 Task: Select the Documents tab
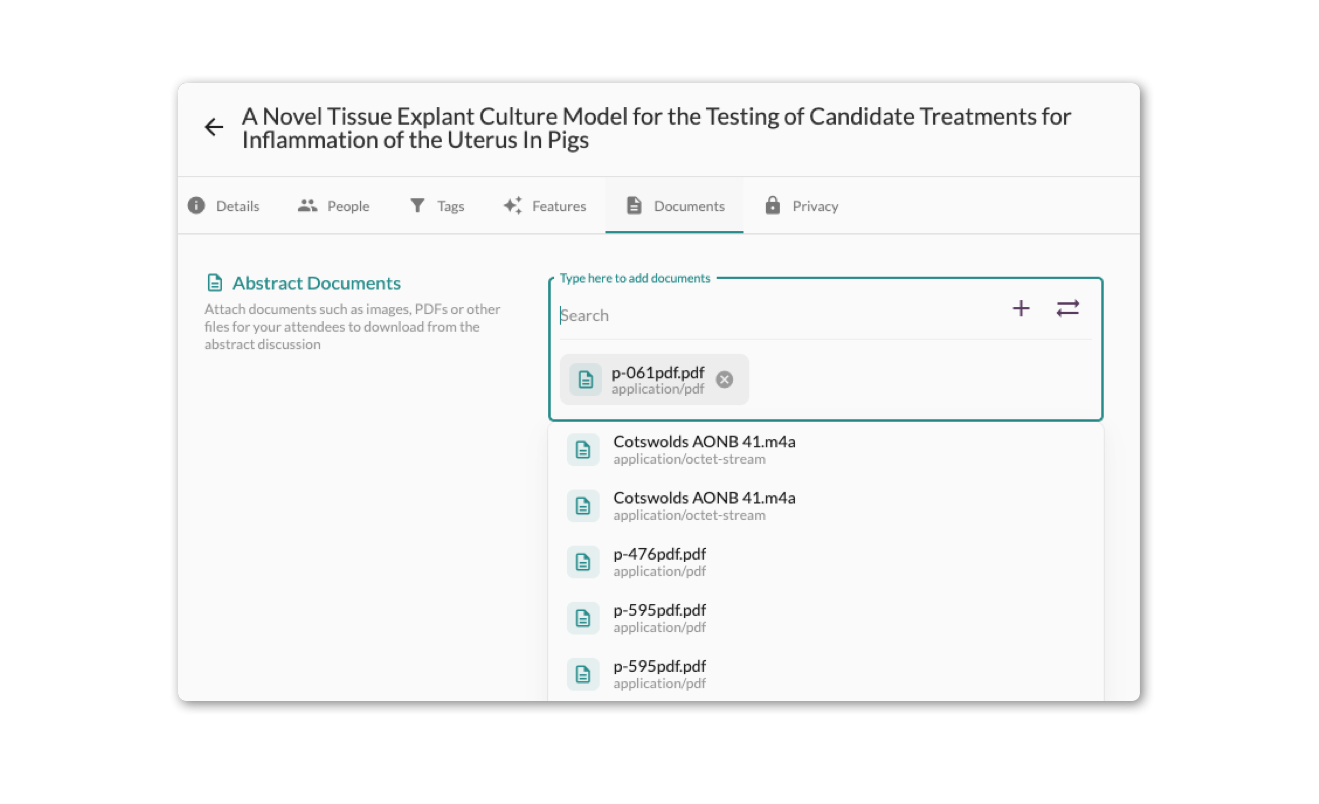click(675, 206)
